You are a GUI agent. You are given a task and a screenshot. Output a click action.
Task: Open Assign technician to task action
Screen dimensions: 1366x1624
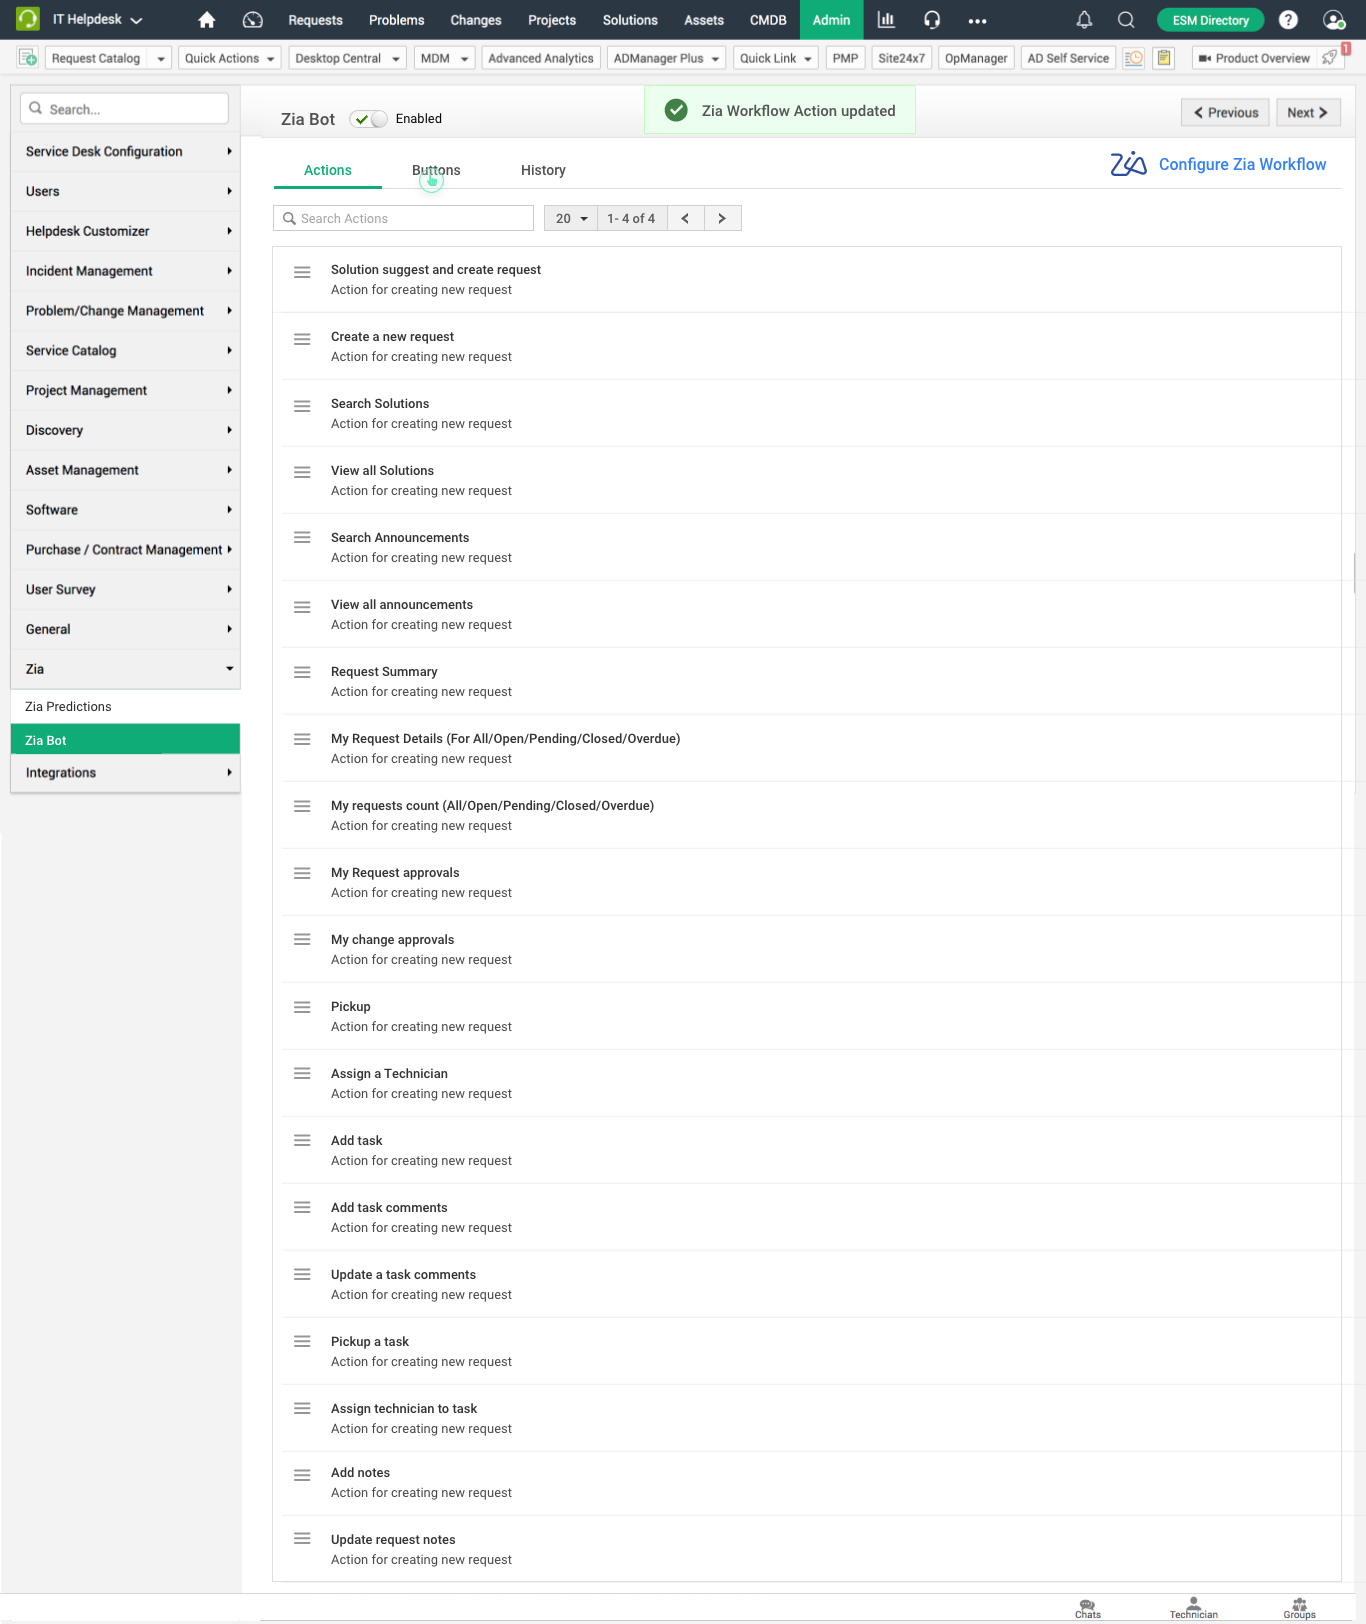(x=404, y=1409)
